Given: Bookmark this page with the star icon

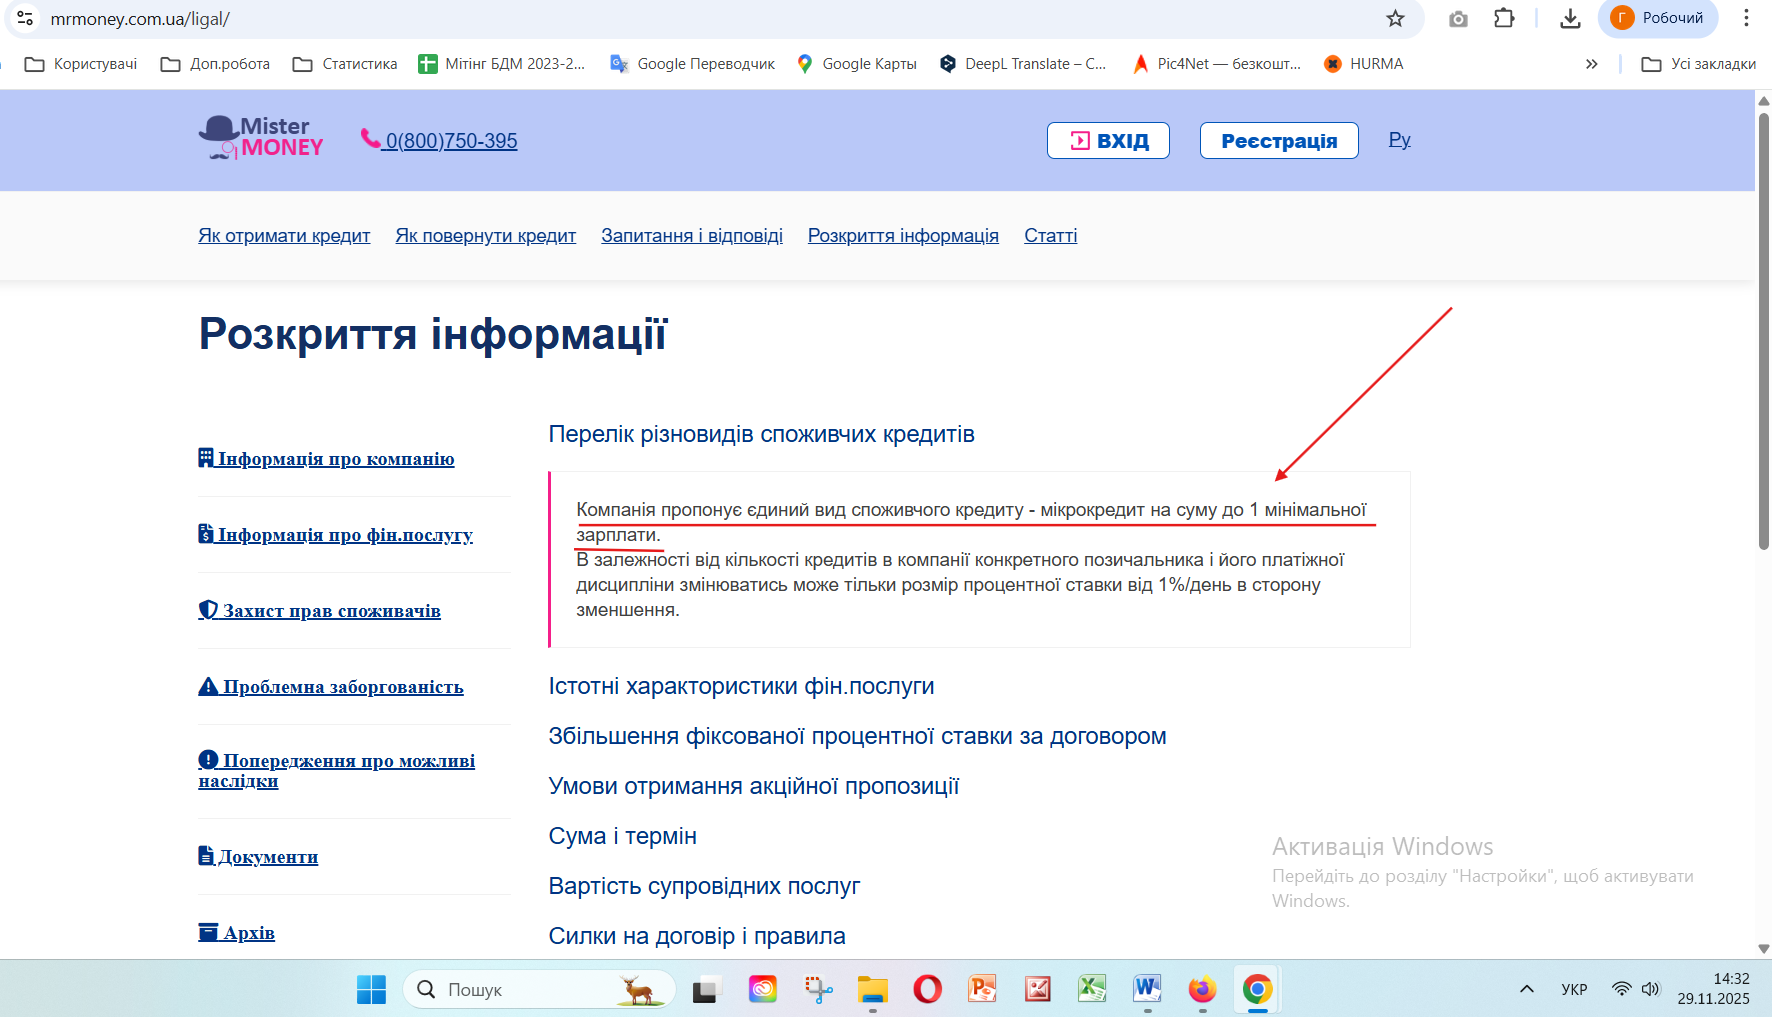Looking at the screenshot, I should coord(1396,18).
